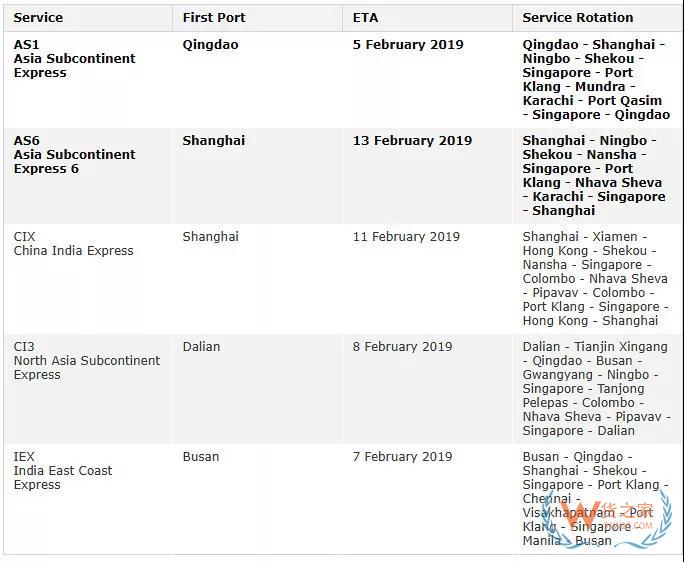Click the 5 February 2019 ETA
This screenshot has width=684, height=562.
point(408,45)
